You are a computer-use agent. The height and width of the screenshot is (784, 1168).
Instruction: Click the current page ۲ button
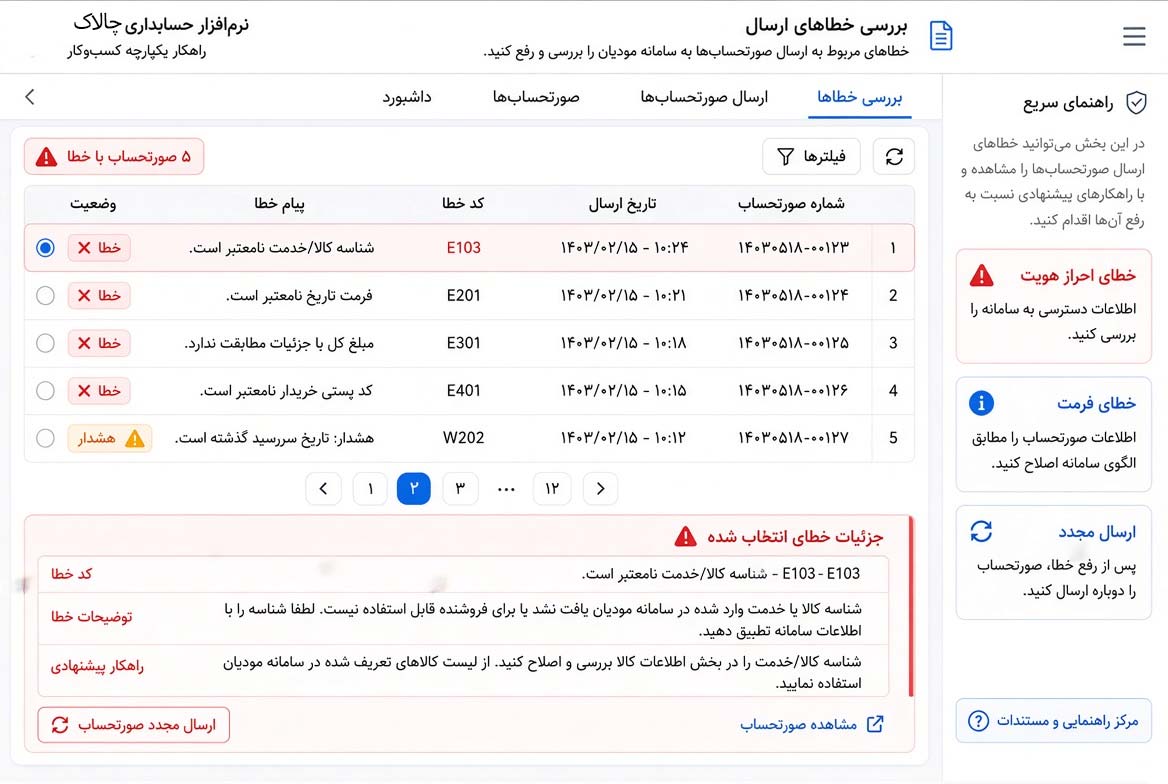click(414, 489)
